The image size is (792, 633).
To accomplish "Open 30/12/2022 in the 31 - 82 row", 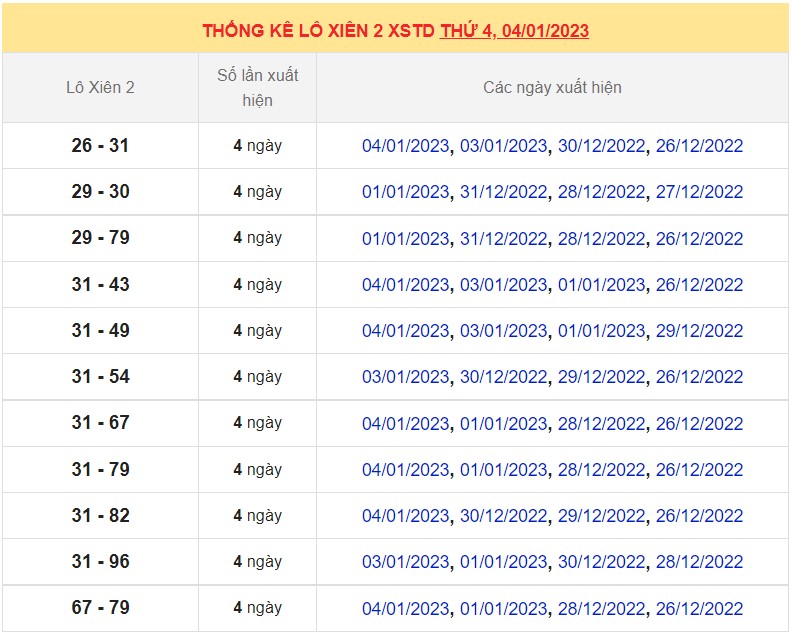I will (x=503, y=516).
